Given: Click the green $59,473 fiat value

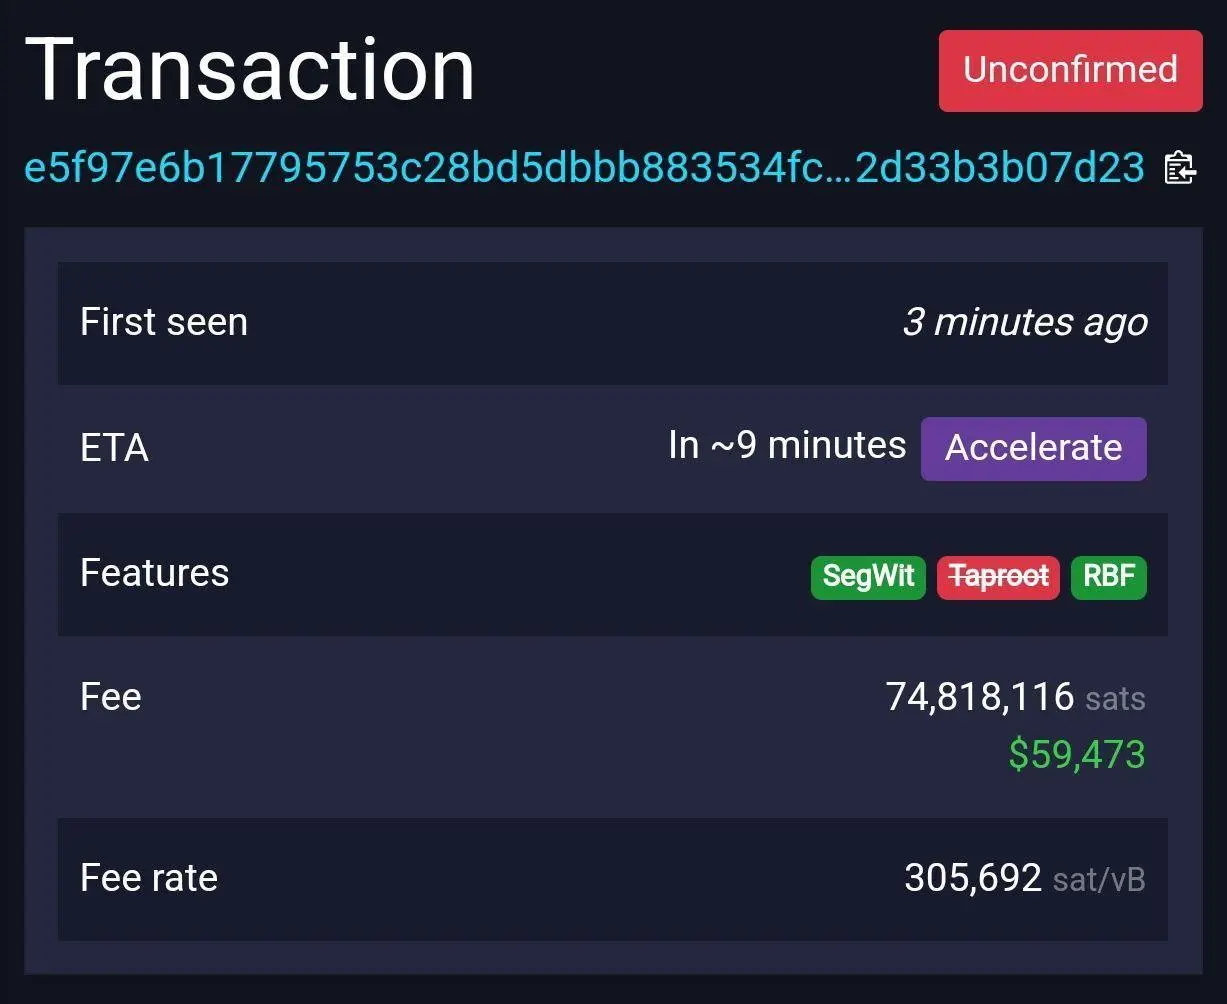Looking at the screenshot, I should pyautogui.click(x=1076, y=754).
